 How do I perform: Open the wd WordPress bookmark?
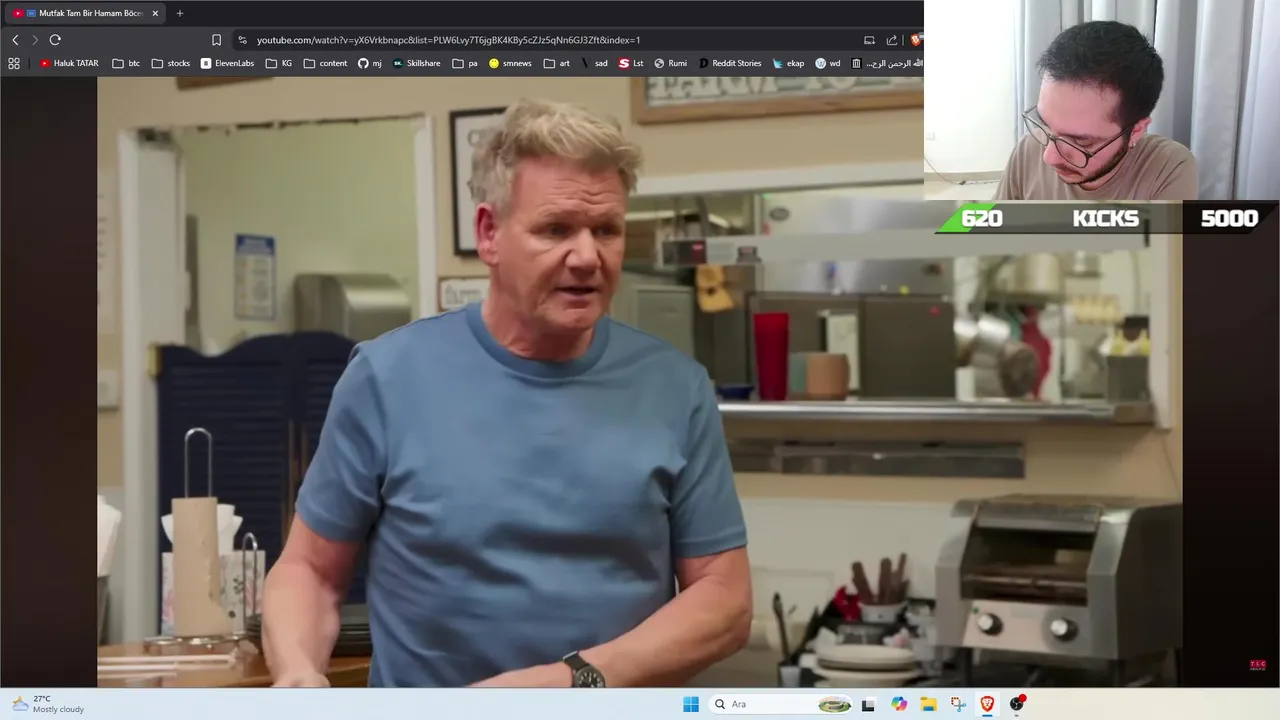(828, 63)
